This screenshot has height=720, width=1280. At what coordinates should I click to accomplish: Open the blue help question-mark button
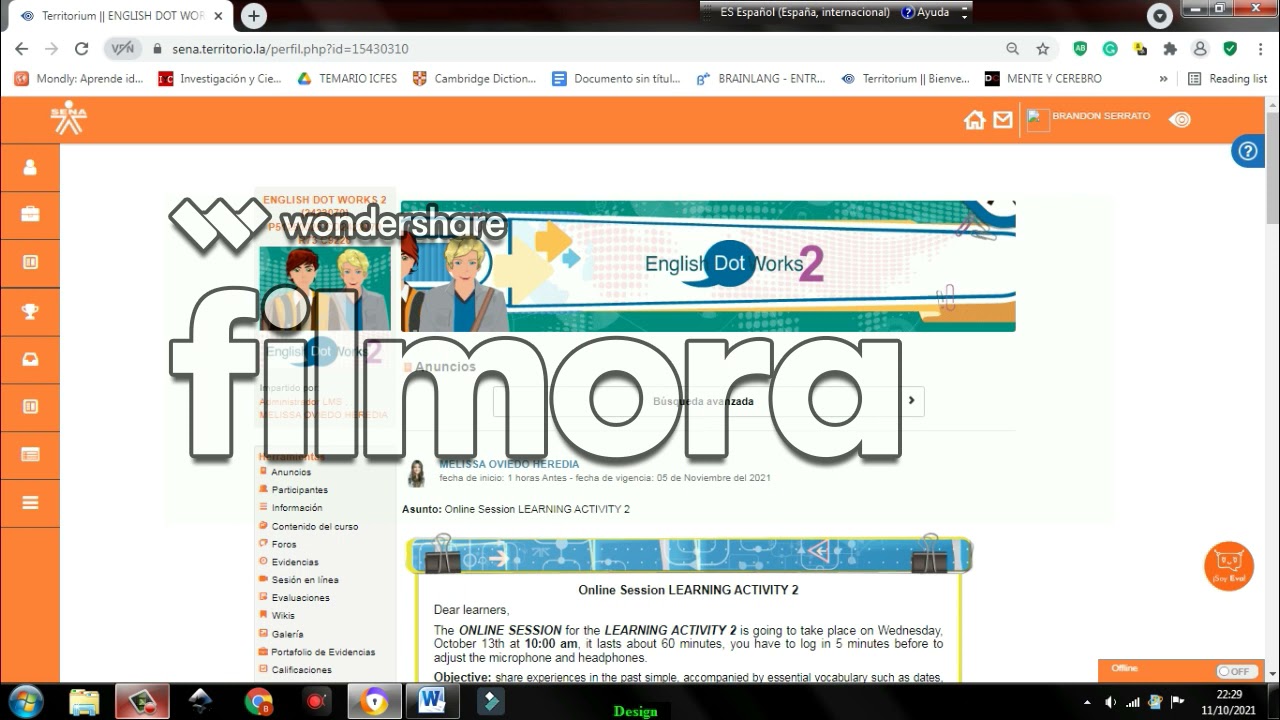[x=1247, y=151]
